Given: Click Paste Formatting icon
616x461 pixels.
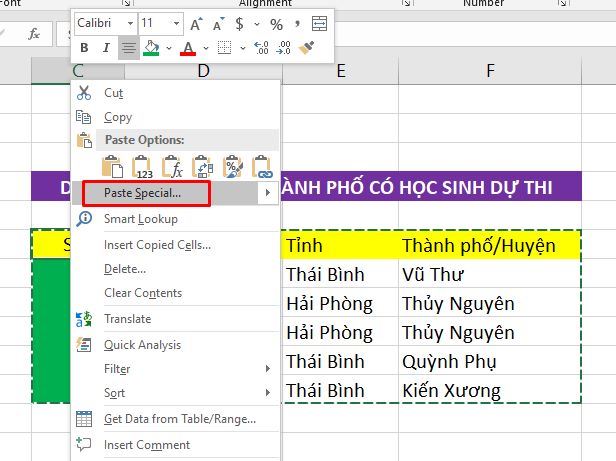Looking at the screenshot, I should (x=233, y=167).
